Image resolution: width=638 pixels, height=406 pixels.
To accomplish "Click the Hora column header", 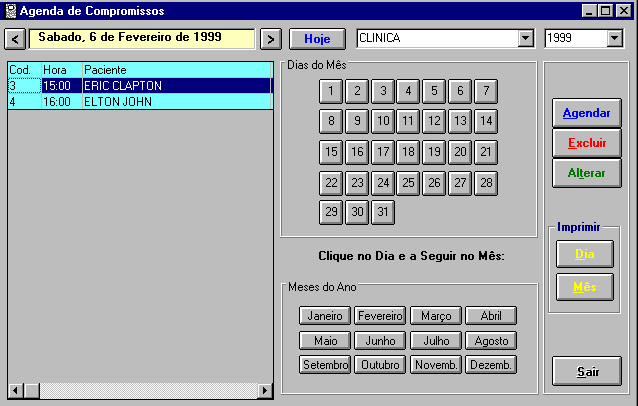I will click(62, 70).
